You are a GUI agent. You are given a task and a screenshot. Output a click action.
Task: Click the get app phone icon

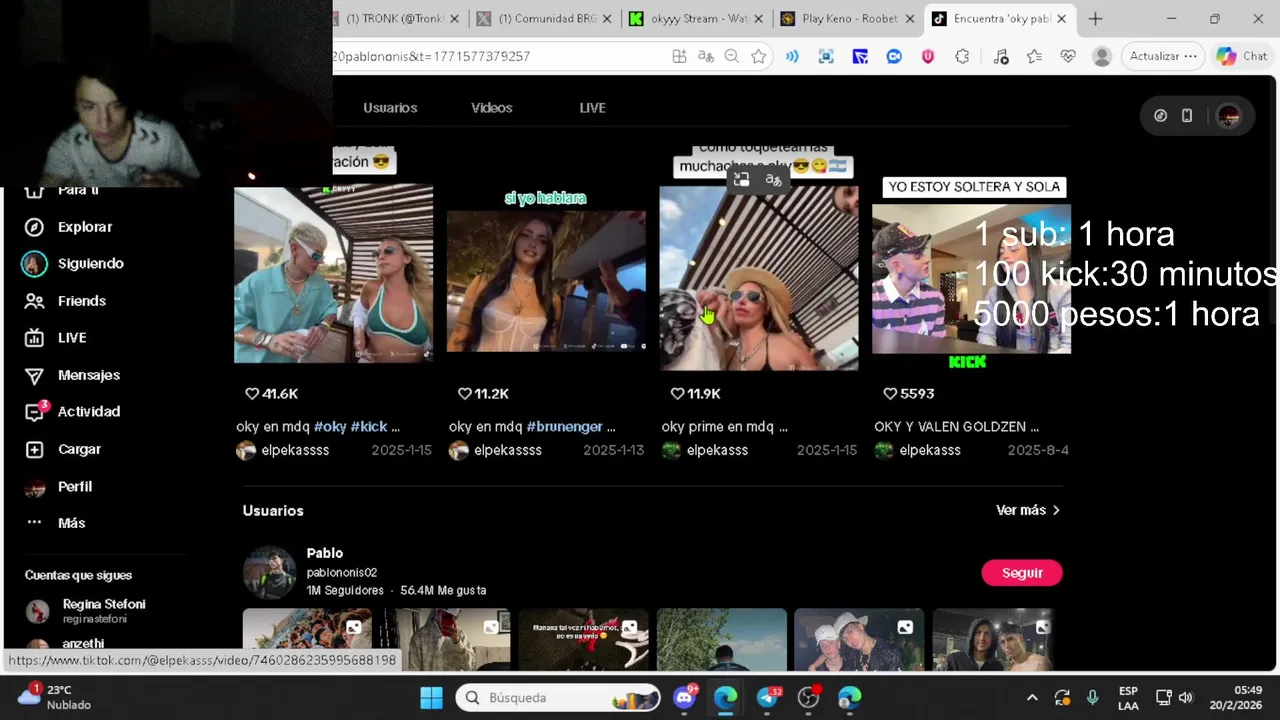(1187, 116)
